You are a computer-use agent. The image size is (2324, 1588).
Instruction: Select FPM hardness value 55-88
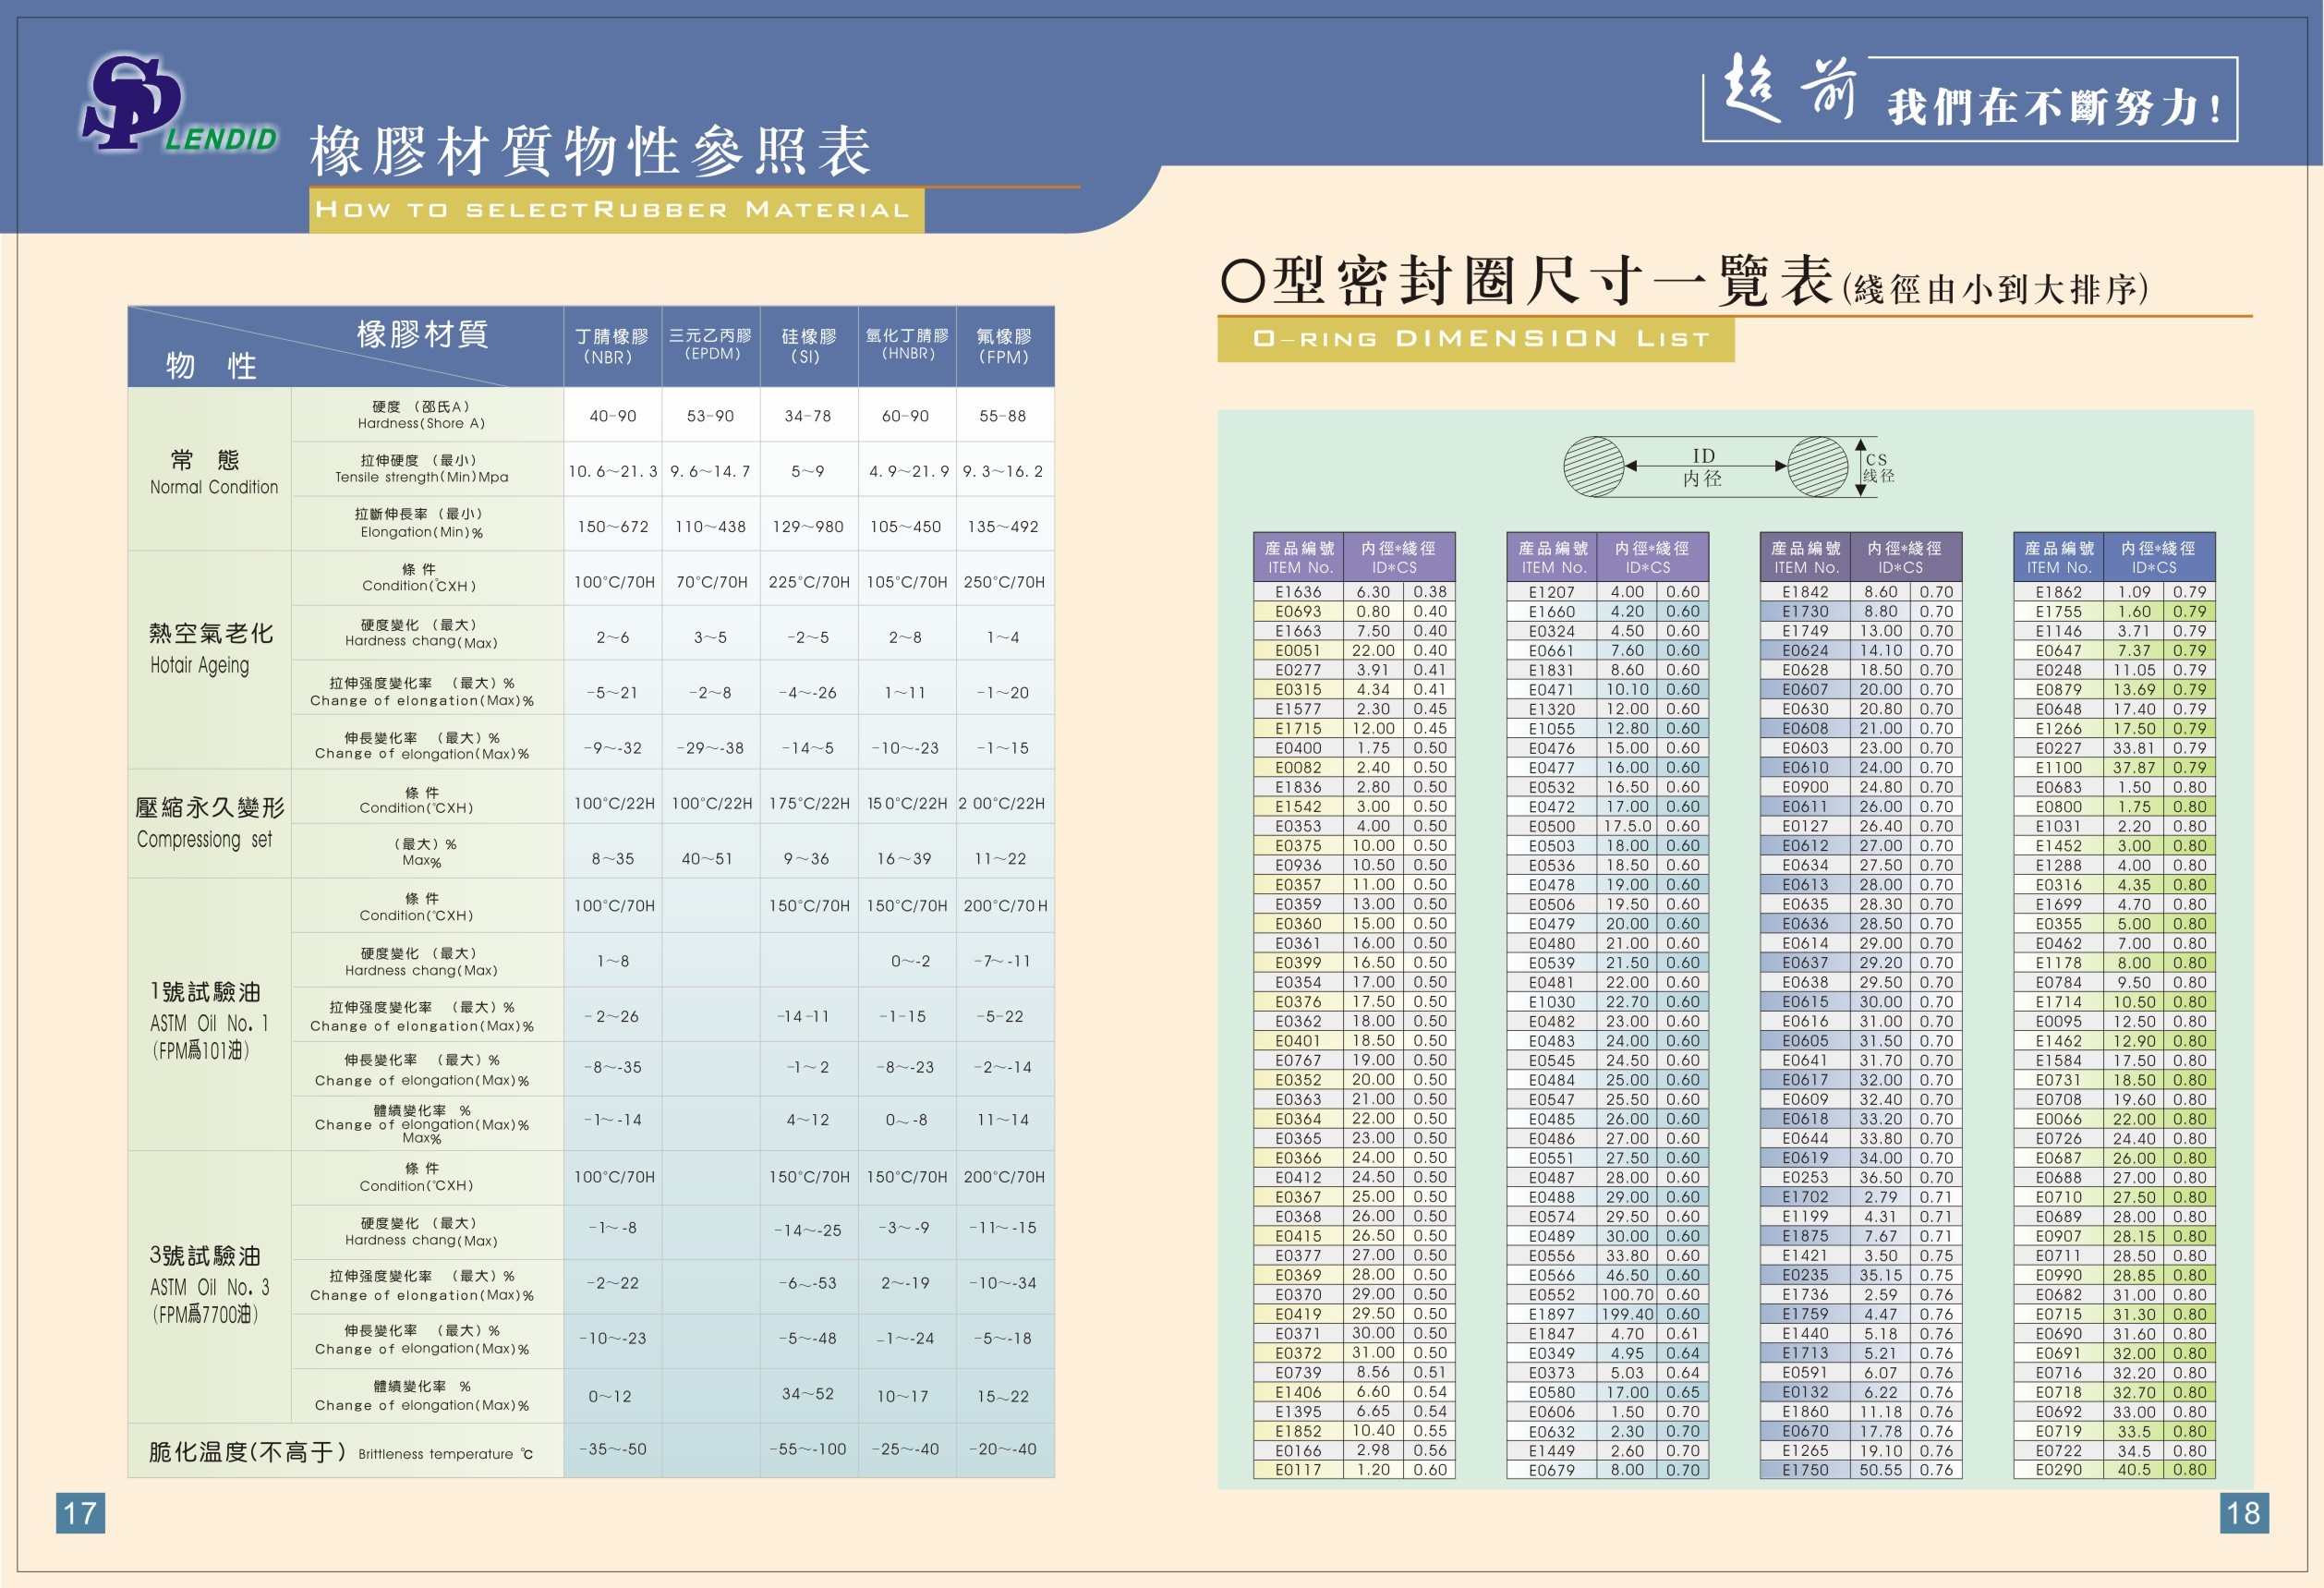click(1004, 416)
